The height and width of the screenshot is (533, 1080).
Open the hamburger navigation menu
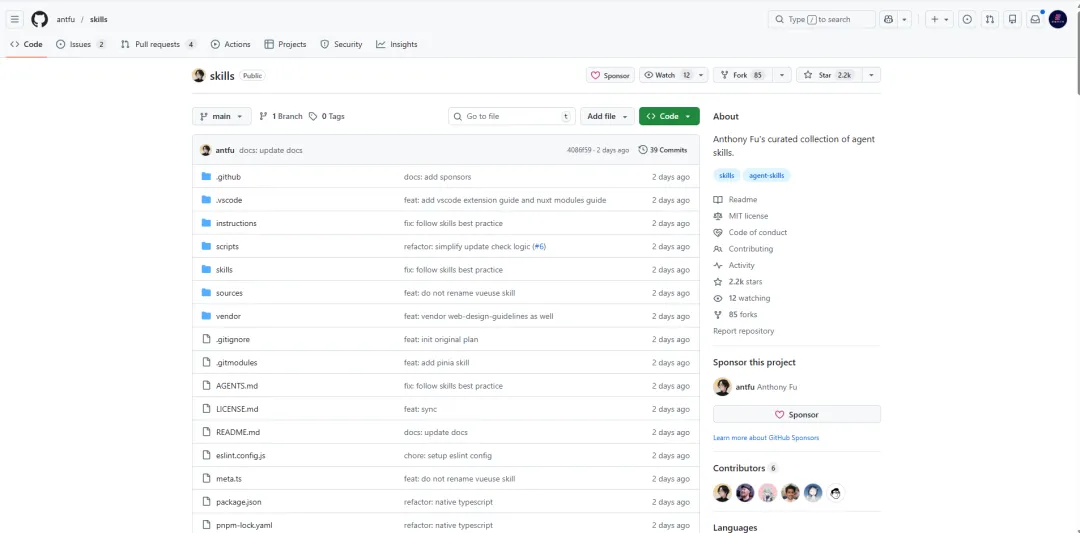click(14, 19)
